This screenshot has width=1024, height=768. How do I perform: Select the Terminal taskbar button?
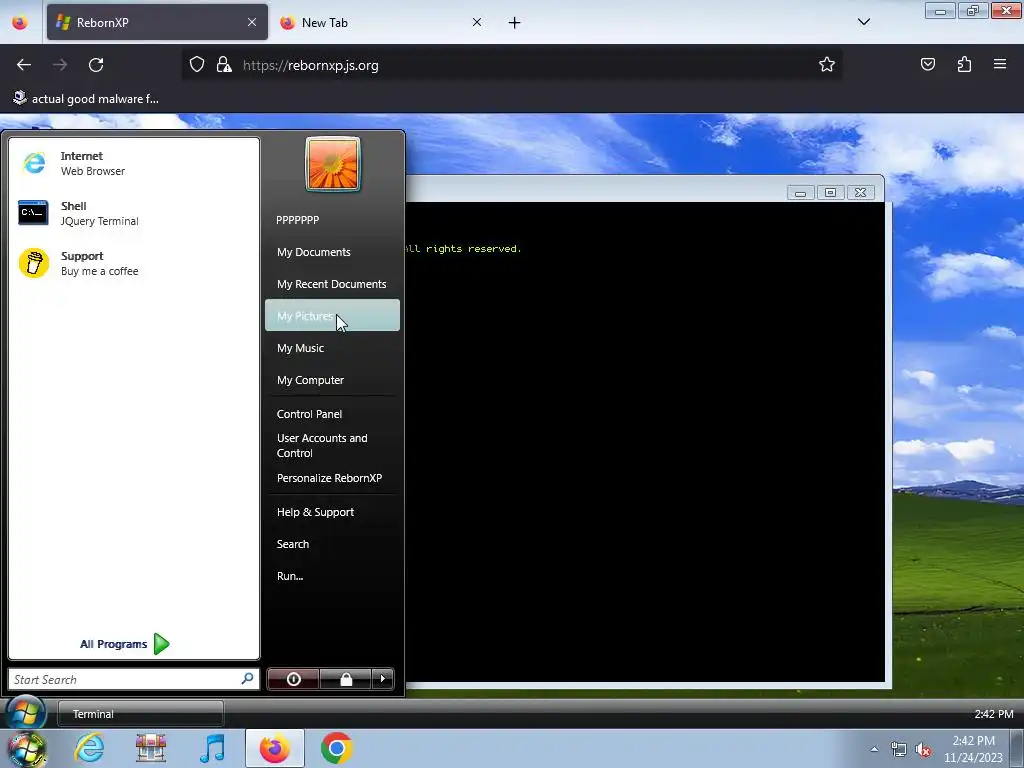pos(140,714)
